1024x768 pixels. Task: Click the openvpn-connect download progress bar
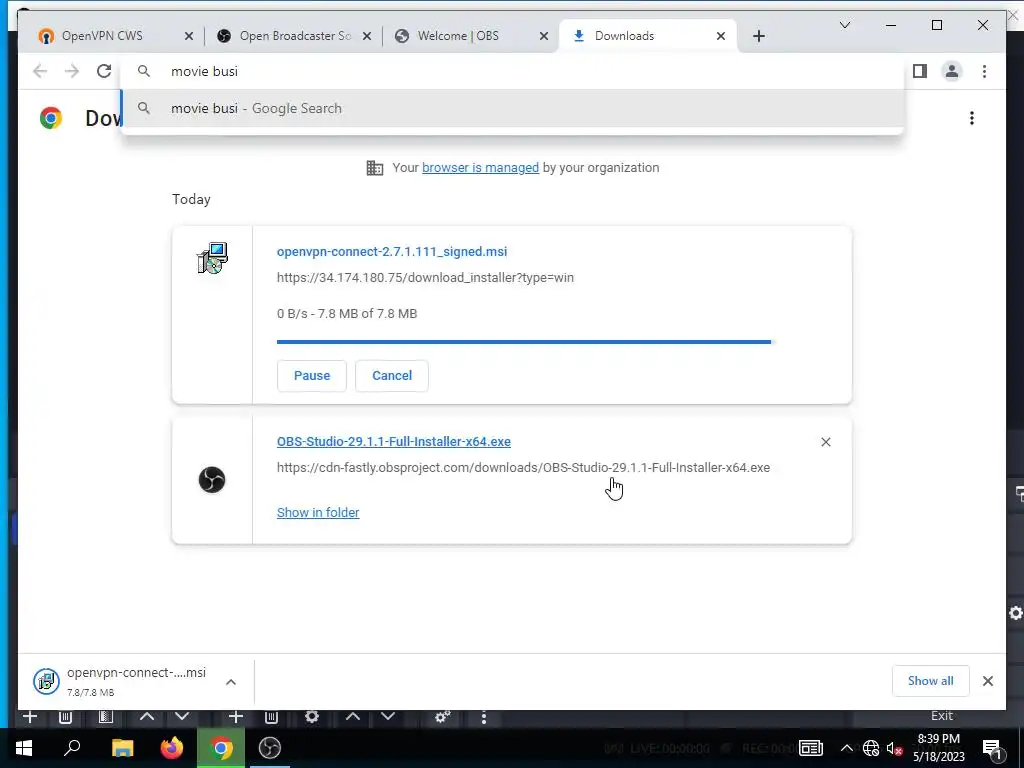tap(524, 342)
